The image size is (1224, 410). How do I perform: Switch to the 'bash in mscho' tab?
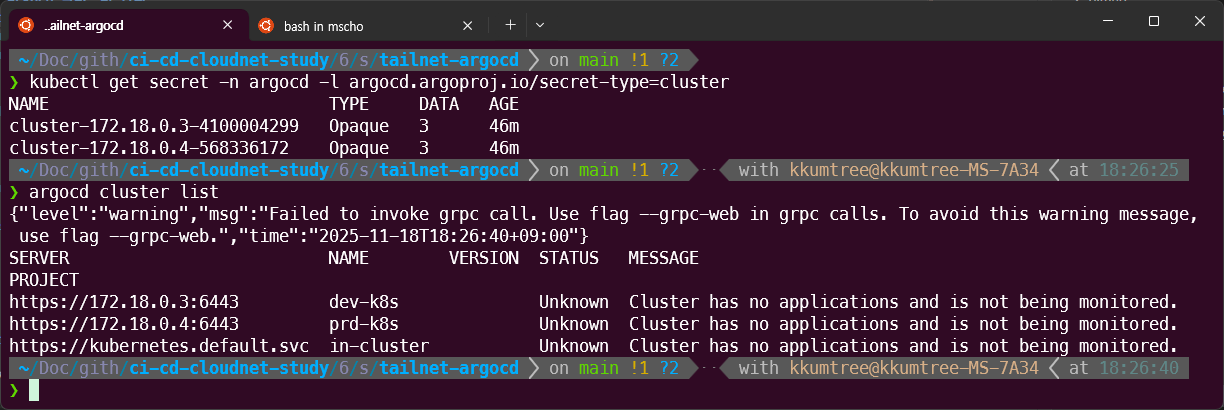364,24
